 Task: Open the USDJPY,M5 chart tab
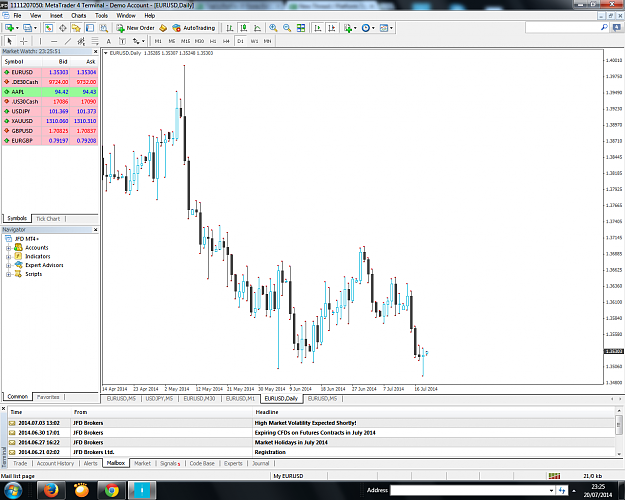pyautogui.click(x=159, y=399)
